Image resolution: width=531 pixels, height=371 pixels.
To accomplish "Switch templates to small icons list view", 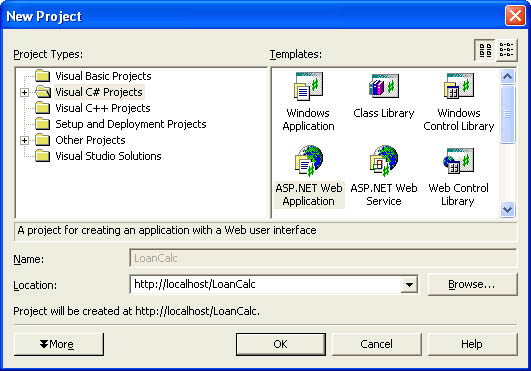I will click(507, 50).
